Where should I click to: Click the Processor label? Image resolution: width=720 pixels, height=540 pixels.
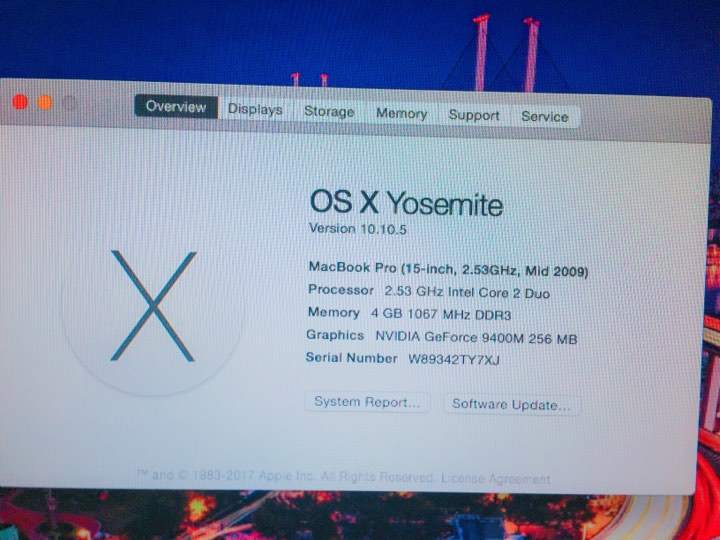pyautogui.click(x=341, y=290)
